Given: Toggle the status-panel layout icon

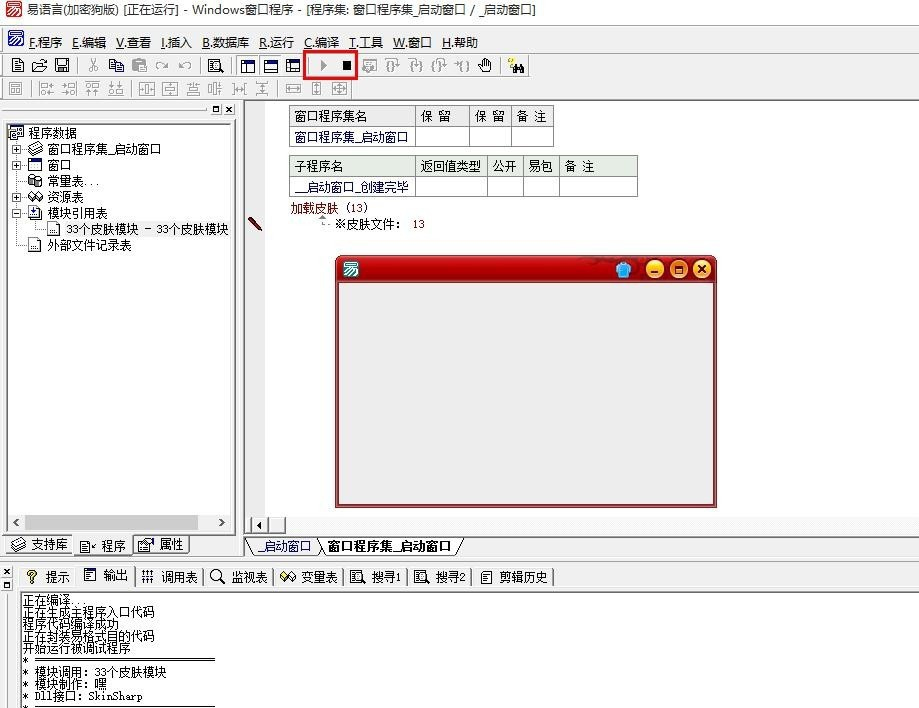Looking at the screenshot, I should (x=271, y=66).
